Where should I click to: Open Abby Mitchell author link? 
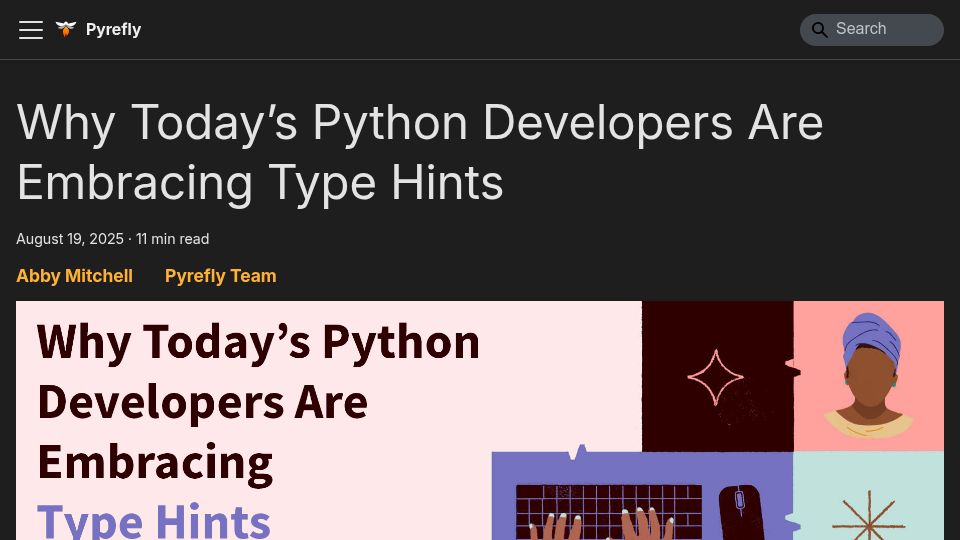pos(74,276)
